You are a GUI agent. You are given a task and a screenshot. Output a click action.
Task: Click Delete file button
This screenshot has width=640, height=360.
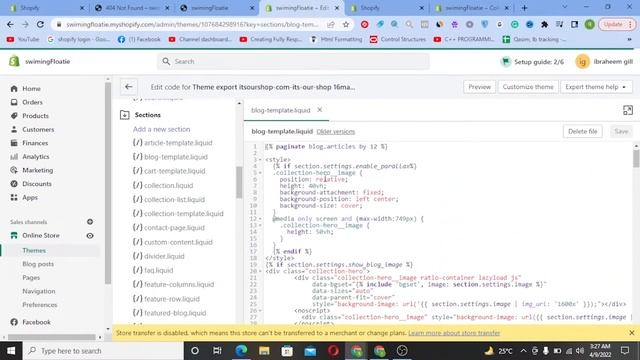582,131
